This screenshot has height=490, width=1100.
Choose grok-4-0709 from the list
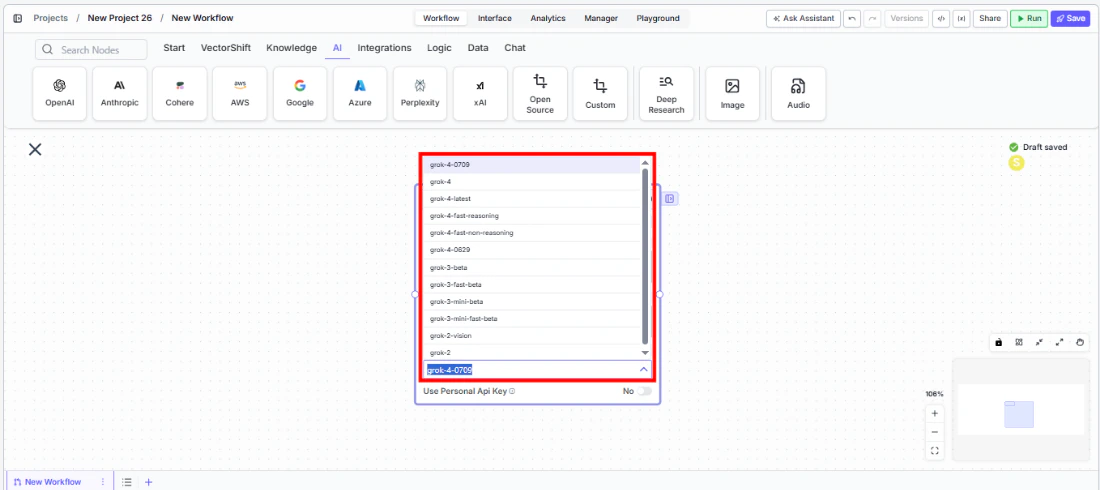click(x=532, y=165)
